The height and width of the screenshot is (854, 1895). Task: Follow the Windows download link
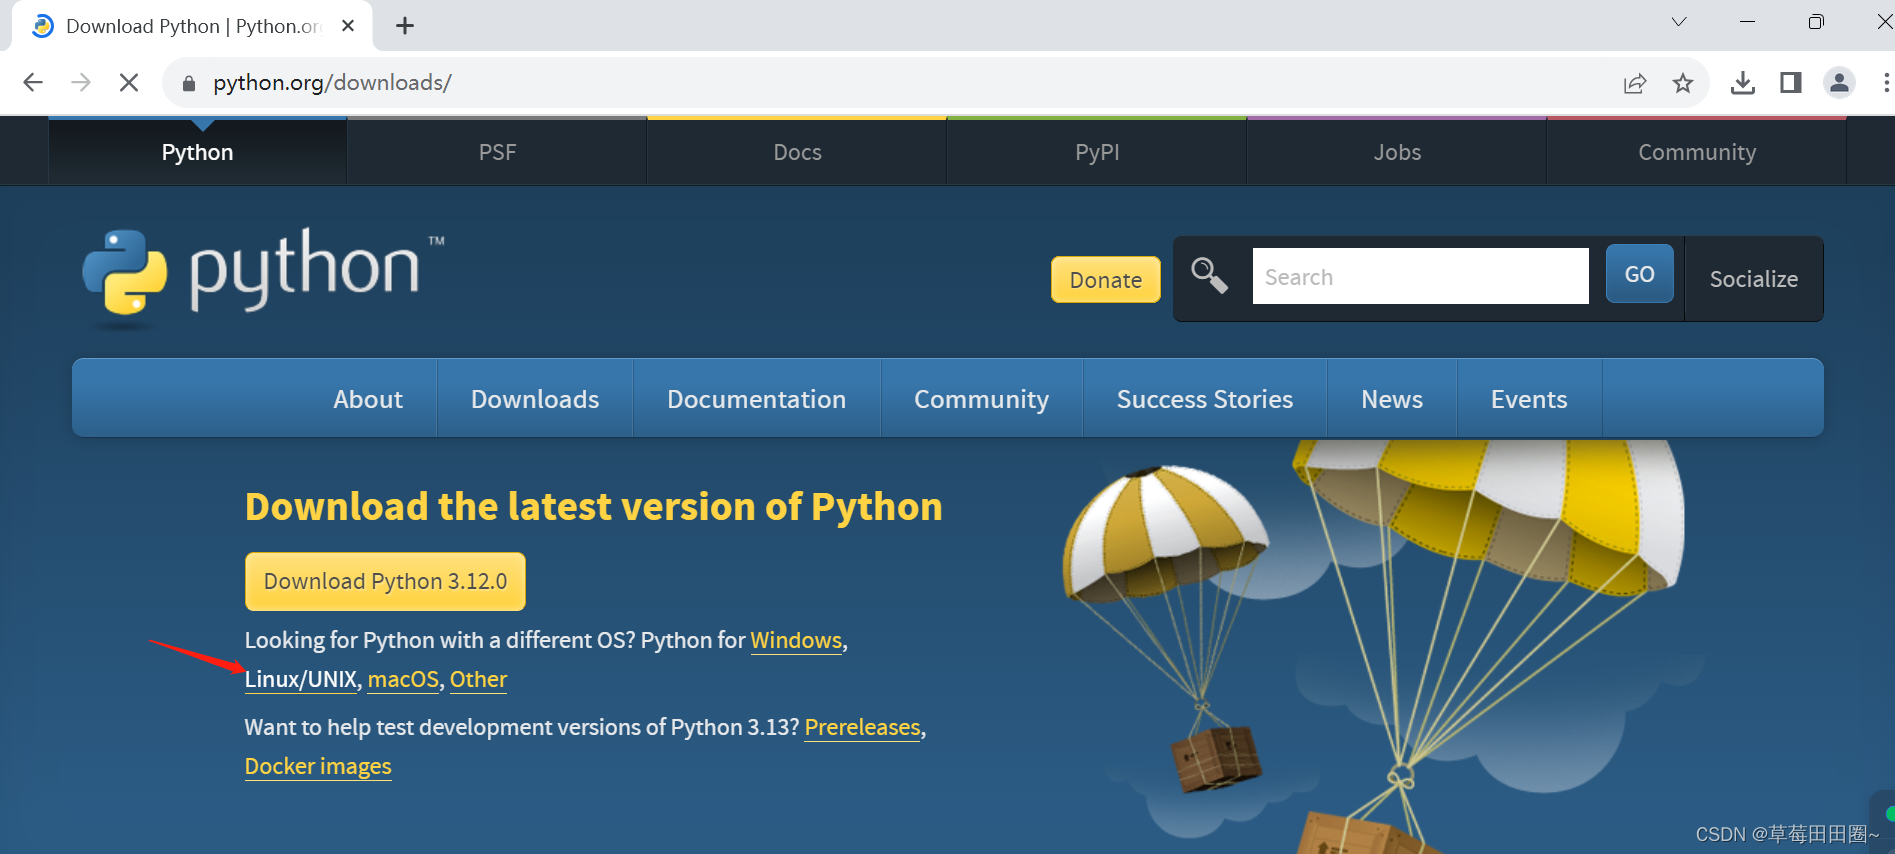coord(796,640)
